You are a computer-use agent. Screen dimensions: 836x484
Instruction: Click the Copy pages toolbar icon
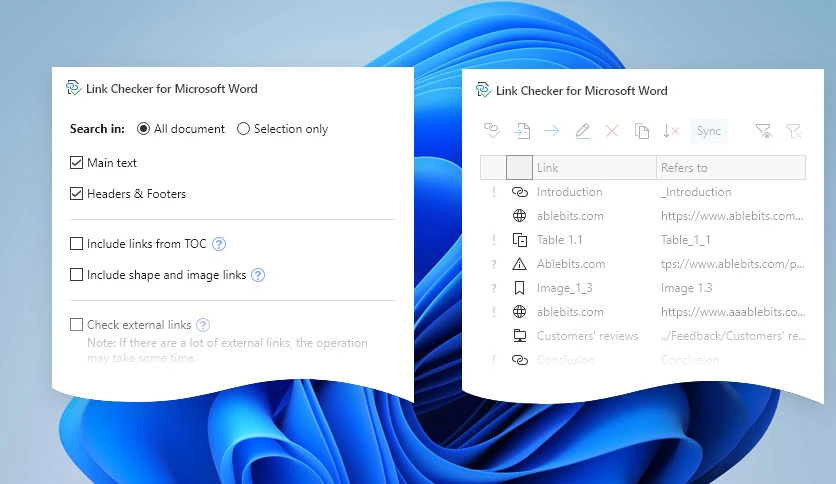click(x=641, y=131)
